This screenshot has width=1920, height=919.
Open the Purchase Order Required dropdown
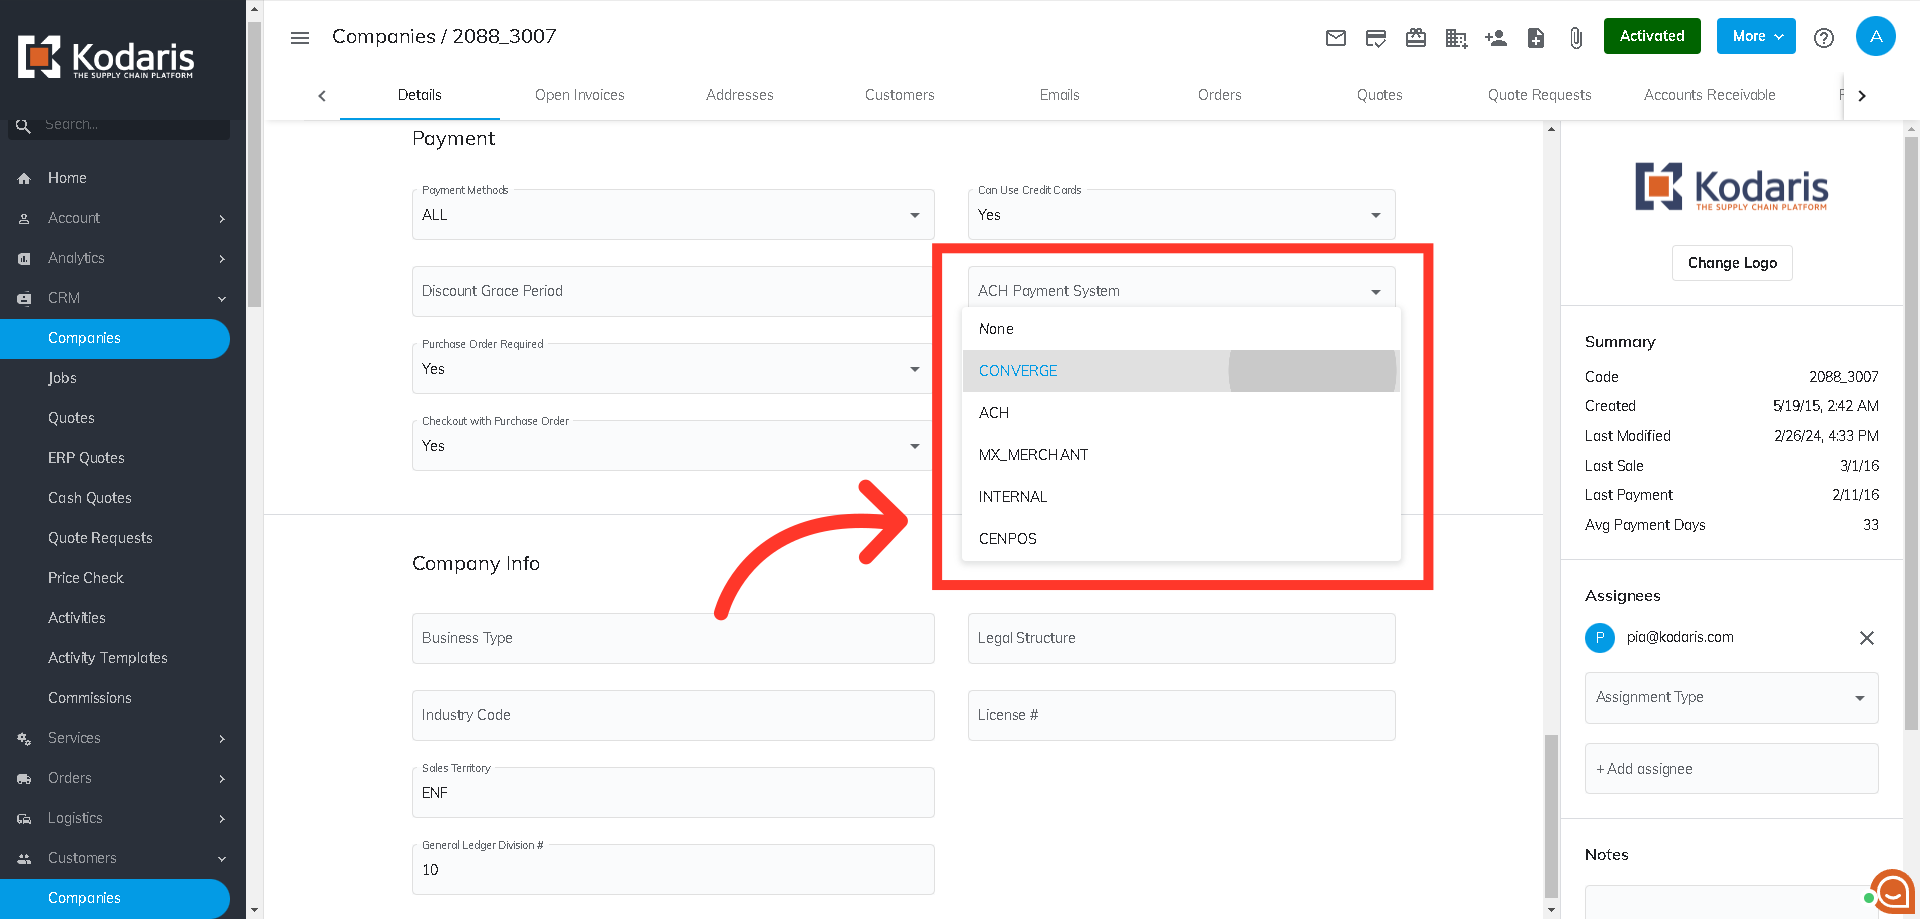673,369
